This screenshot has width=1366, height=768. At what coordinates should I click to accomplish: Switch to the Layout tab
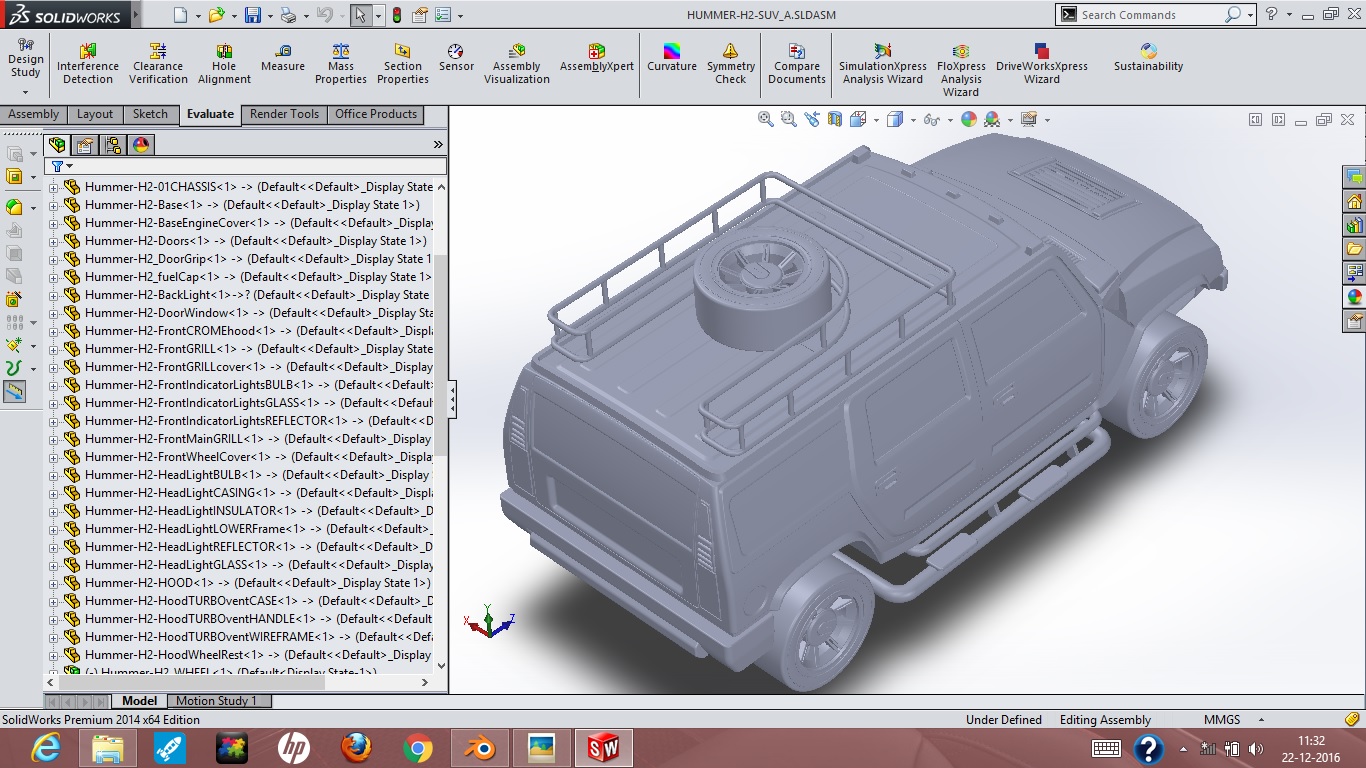pyautogui.click(x=95, y=114)
